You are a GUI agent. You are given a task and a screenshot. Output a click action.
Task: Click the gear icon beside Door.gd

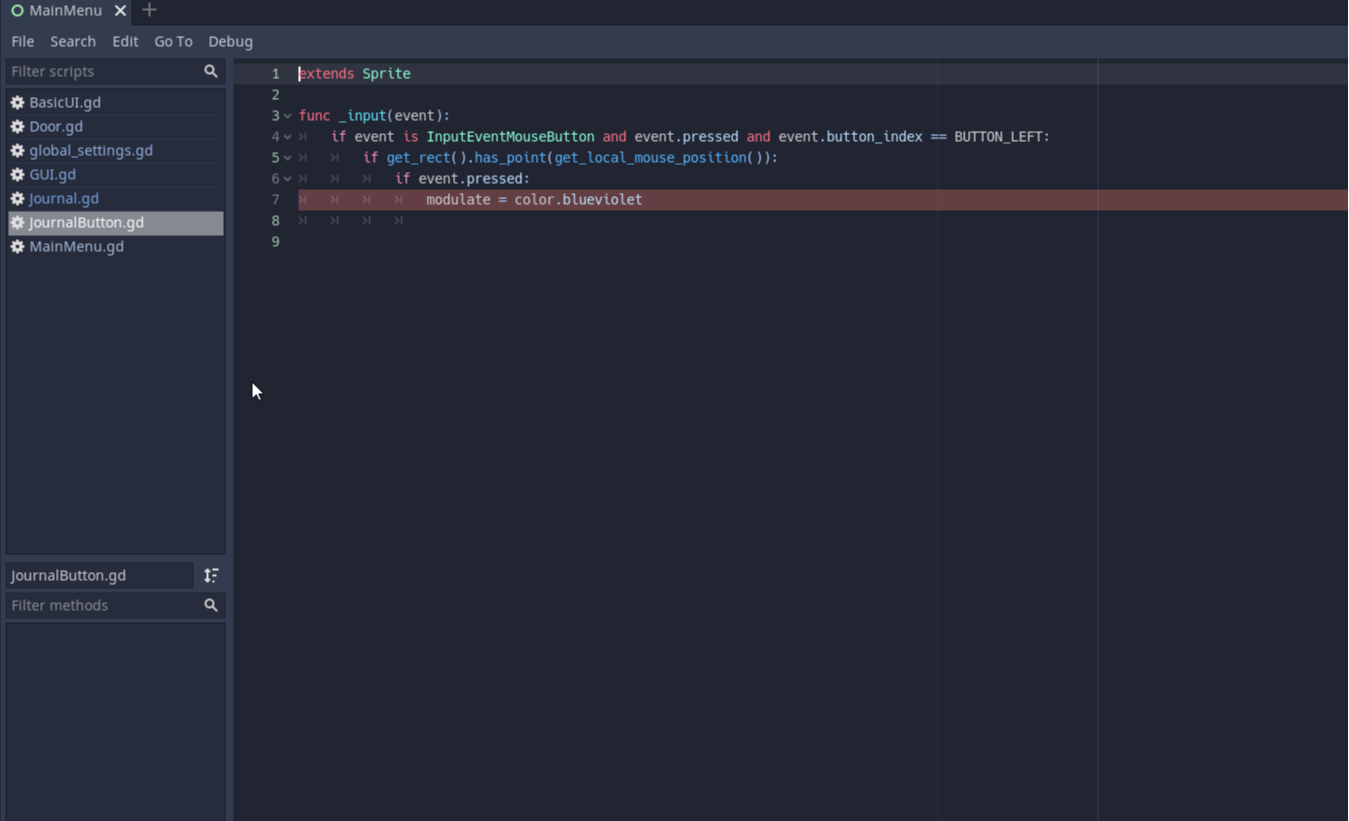(17, 127)
